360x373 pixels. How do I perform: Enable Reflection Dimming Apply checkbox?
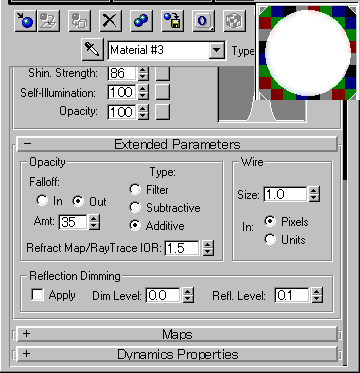point(37,295)
